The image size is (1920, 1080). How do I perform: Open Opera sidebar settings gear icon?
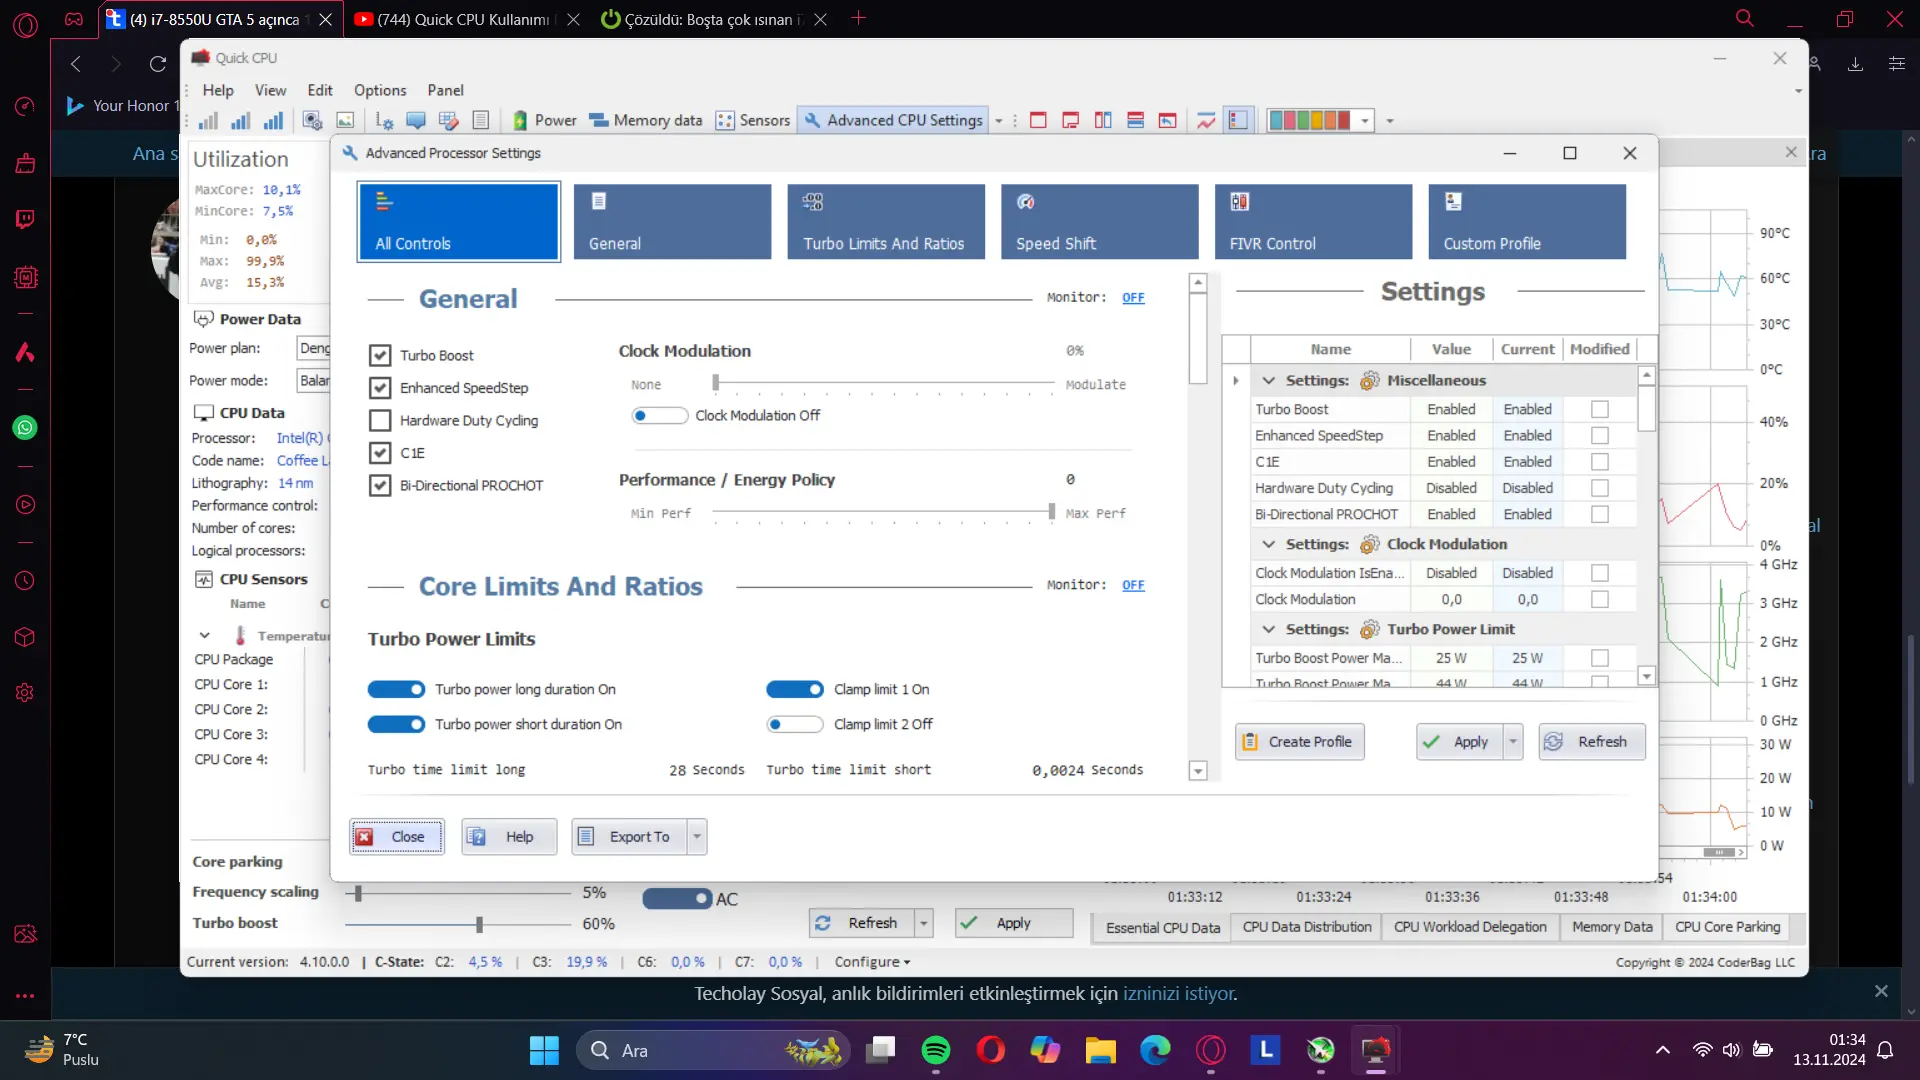(x=25, y=692)
